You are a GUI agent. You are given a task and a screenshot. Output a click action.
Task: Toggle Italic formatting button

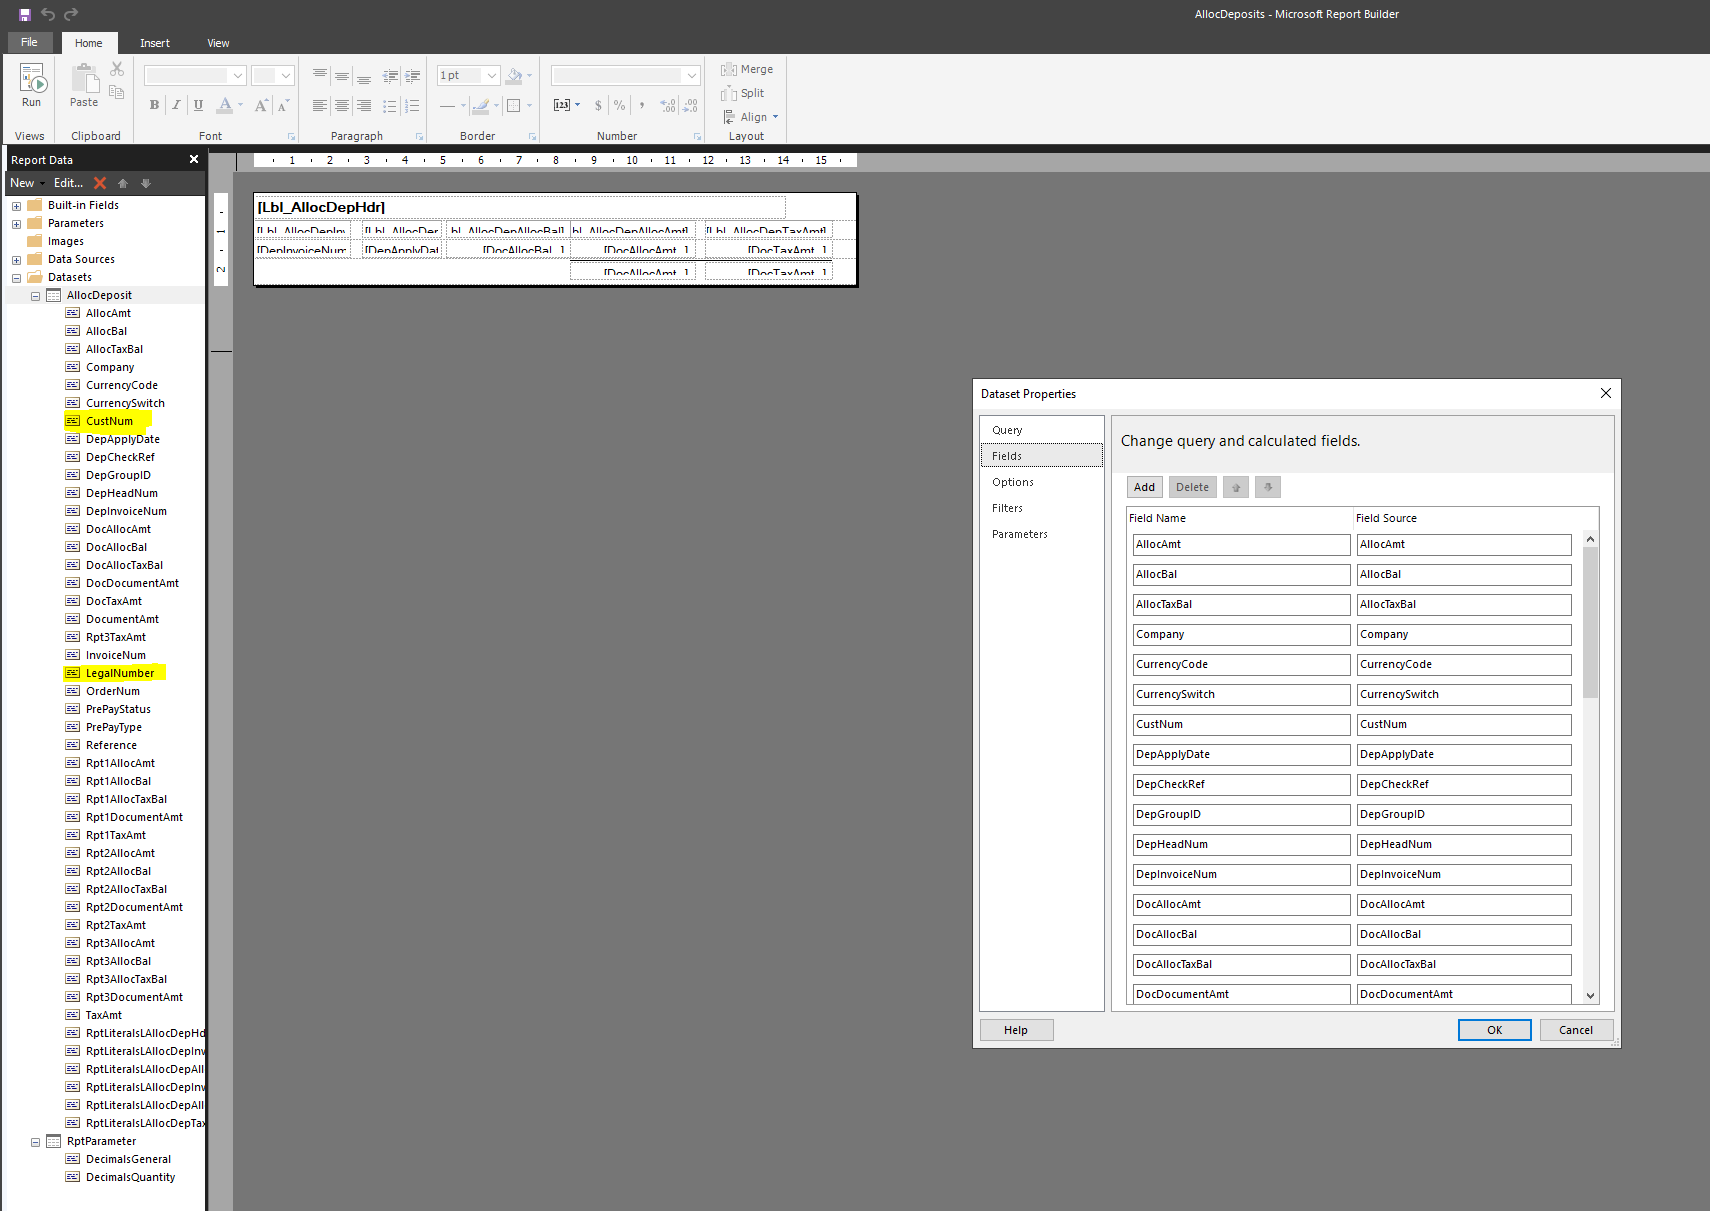[x=176, y=105]
